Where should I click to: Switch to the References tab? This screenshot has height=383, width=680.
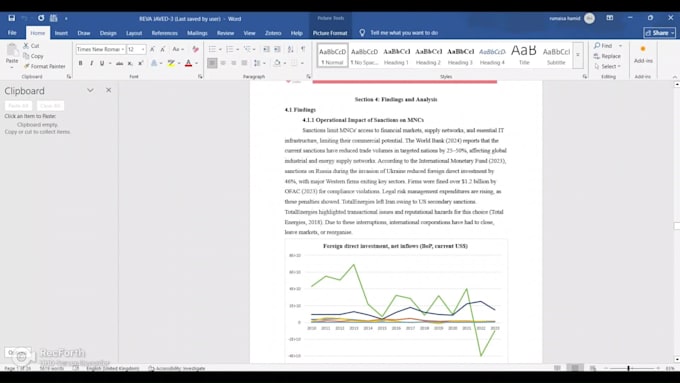[164, 33]
